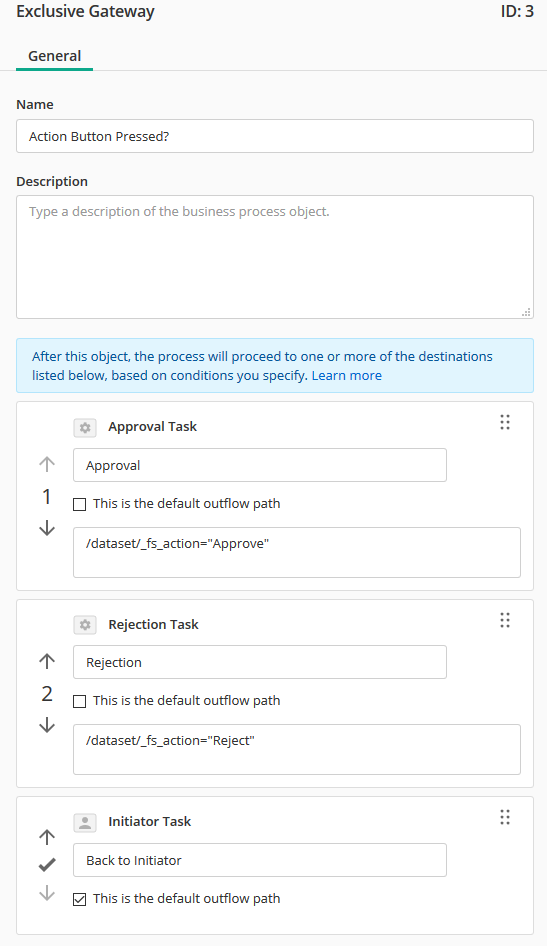Click the person icon beside Initiator Task
The height and width of the screenshot is (946, 547).
coord(85,822)
